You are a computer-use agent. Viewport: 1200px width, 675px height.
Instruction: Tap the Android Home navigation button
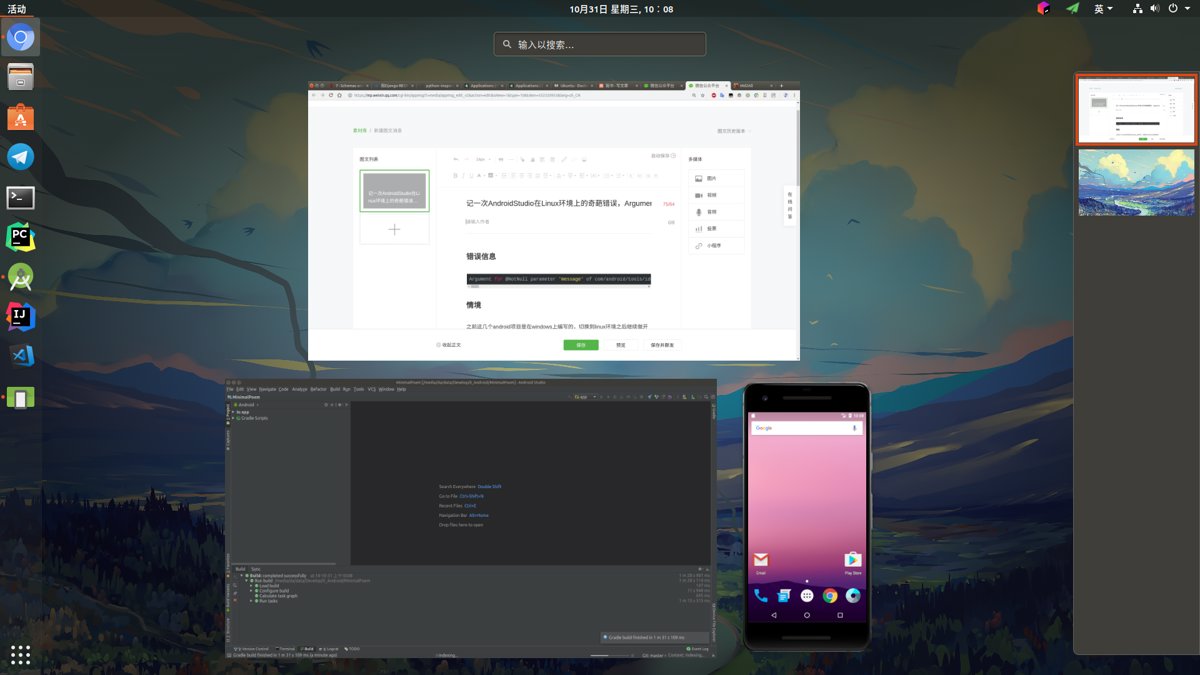[807, 616]
